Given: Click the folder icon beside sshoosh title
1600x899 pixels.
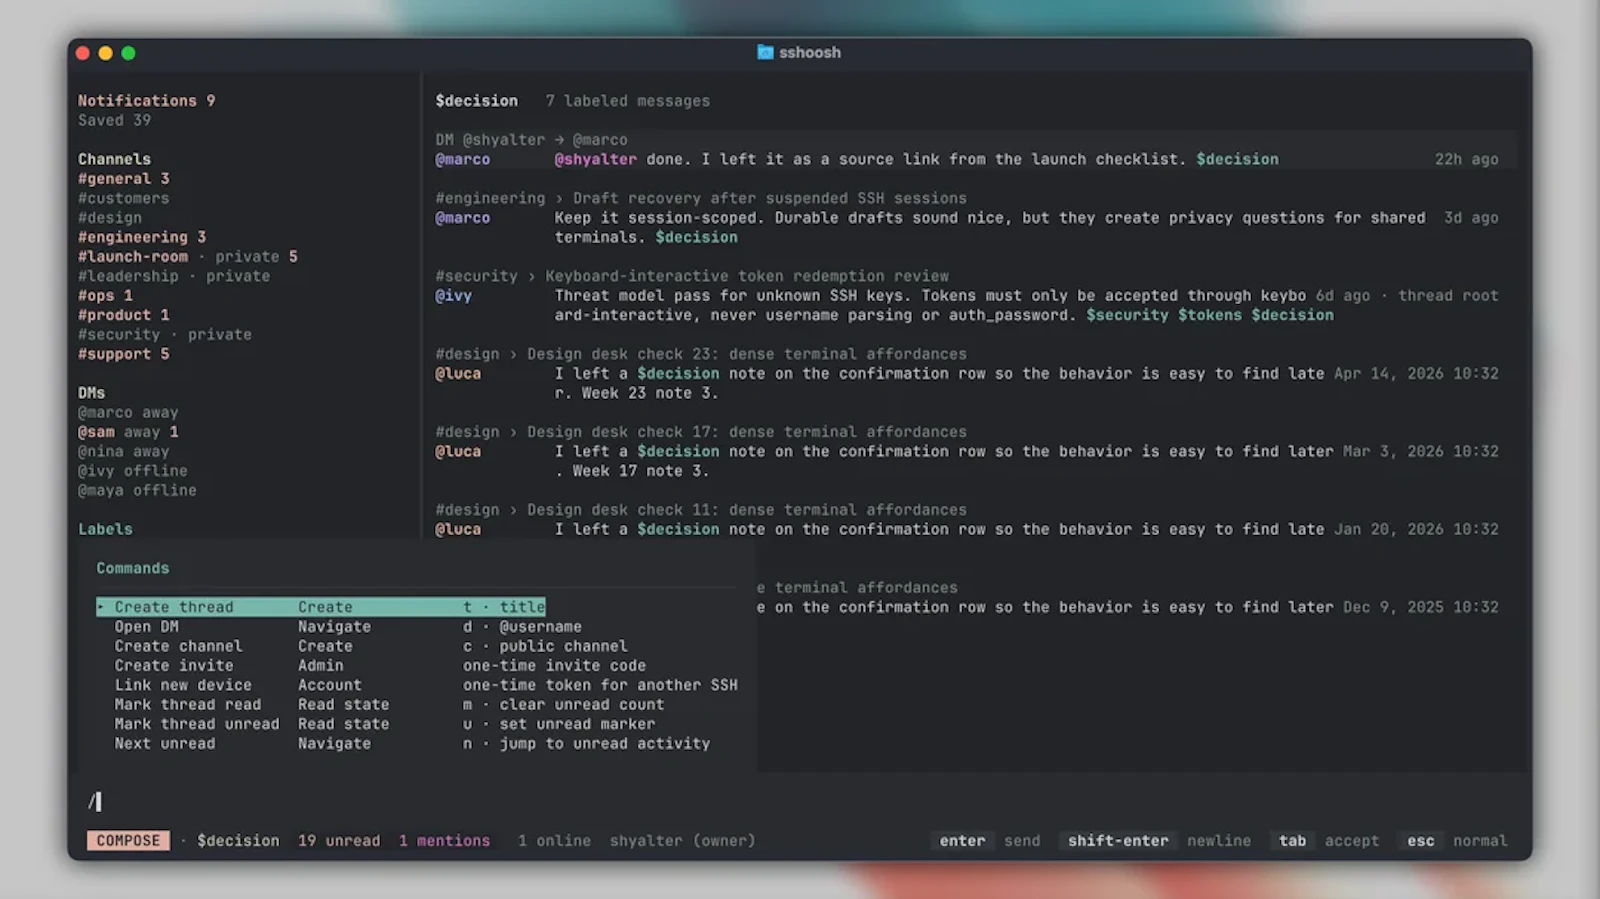Looking at the screenshot, I should click(765, 52).
